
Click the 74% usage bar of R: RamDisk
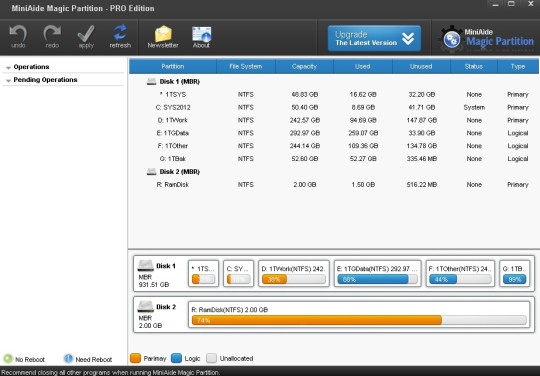click(x=359, y=320)
